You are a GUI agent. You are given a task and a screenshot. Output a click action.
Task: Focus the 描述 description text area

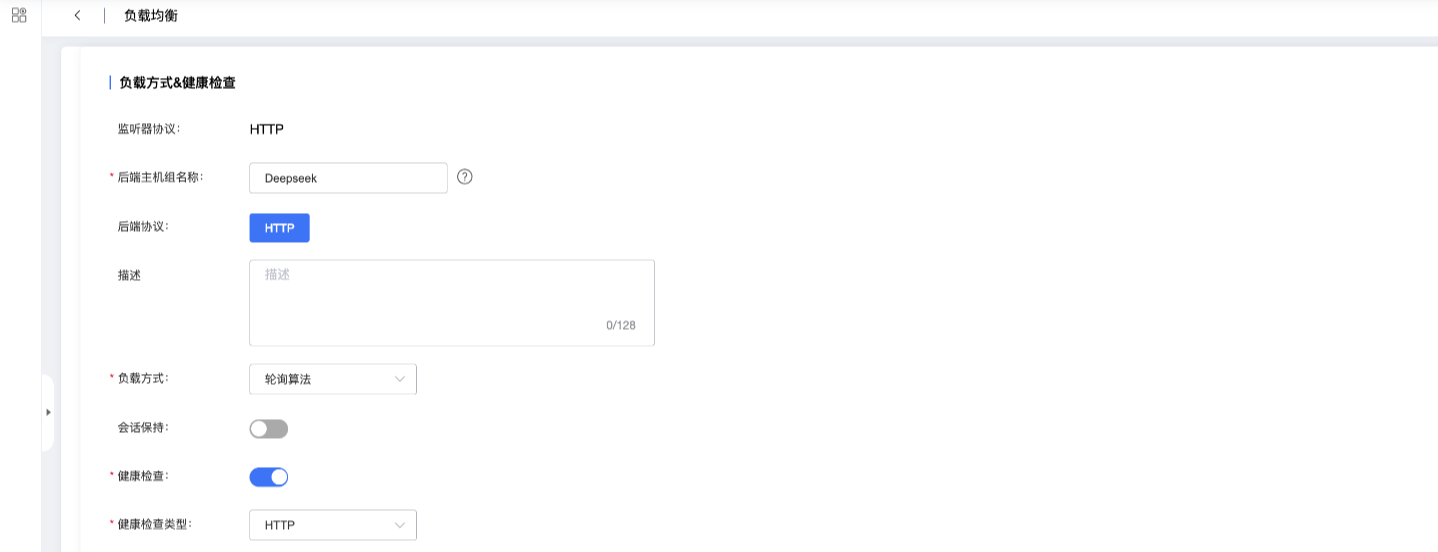click(451, 302)
